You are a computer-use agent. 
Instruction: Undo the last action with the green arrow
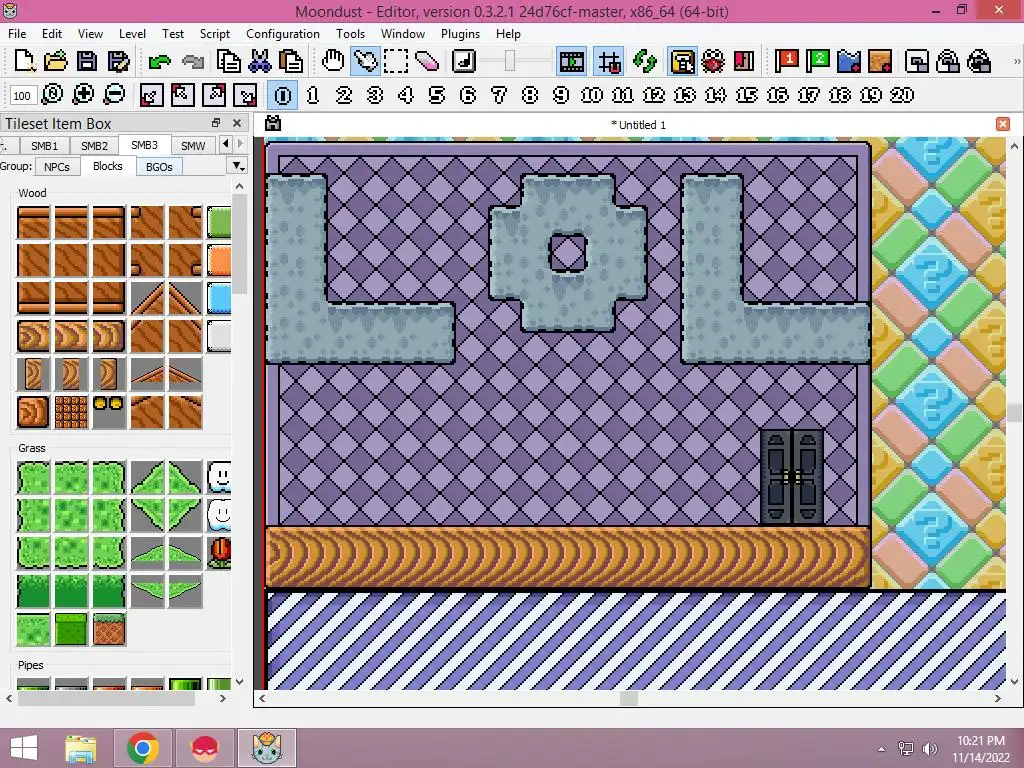pyautogui.click(x=159, y=62)
